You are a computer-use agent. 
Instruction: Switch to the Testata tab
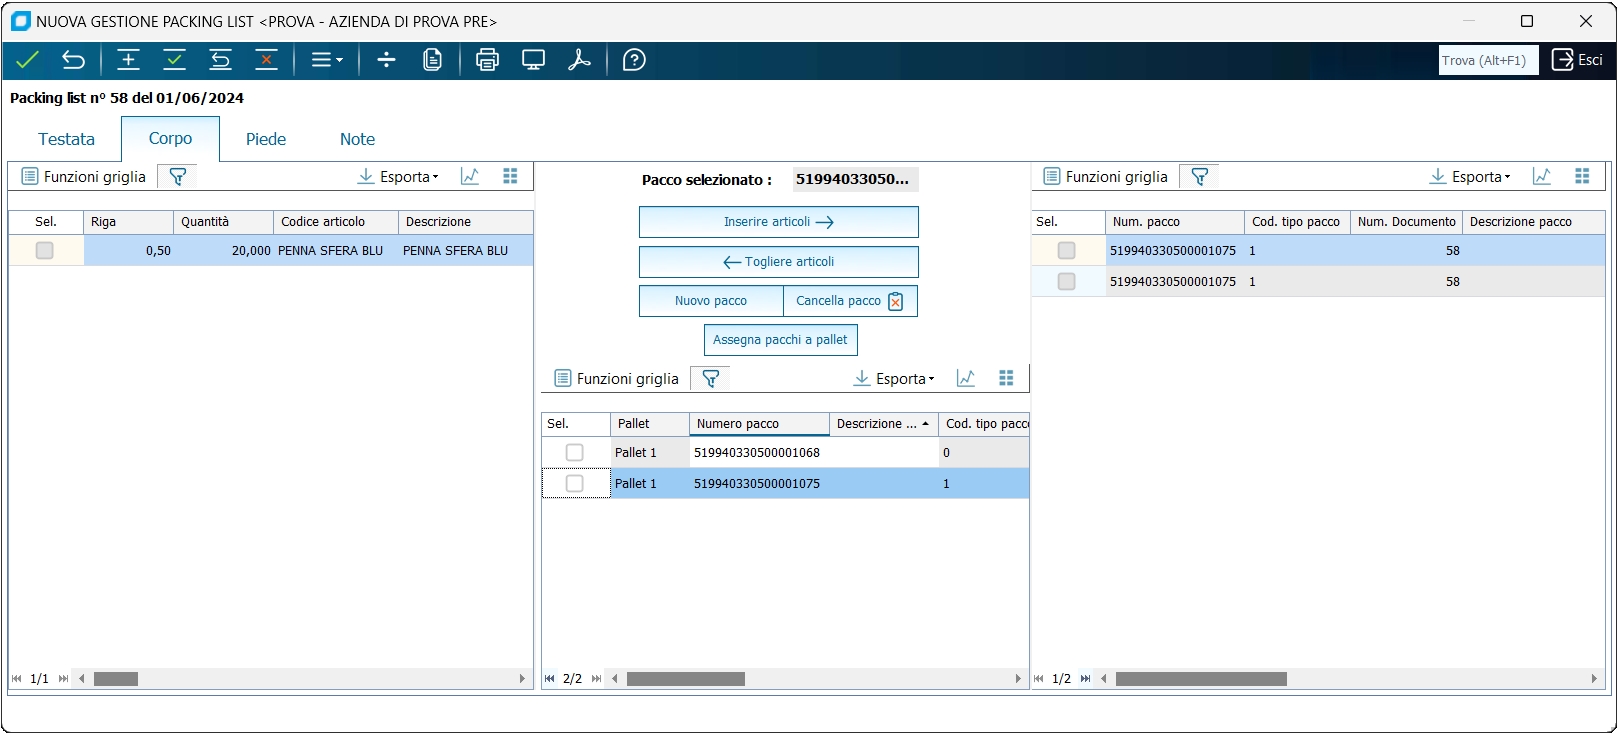[66, 139]
